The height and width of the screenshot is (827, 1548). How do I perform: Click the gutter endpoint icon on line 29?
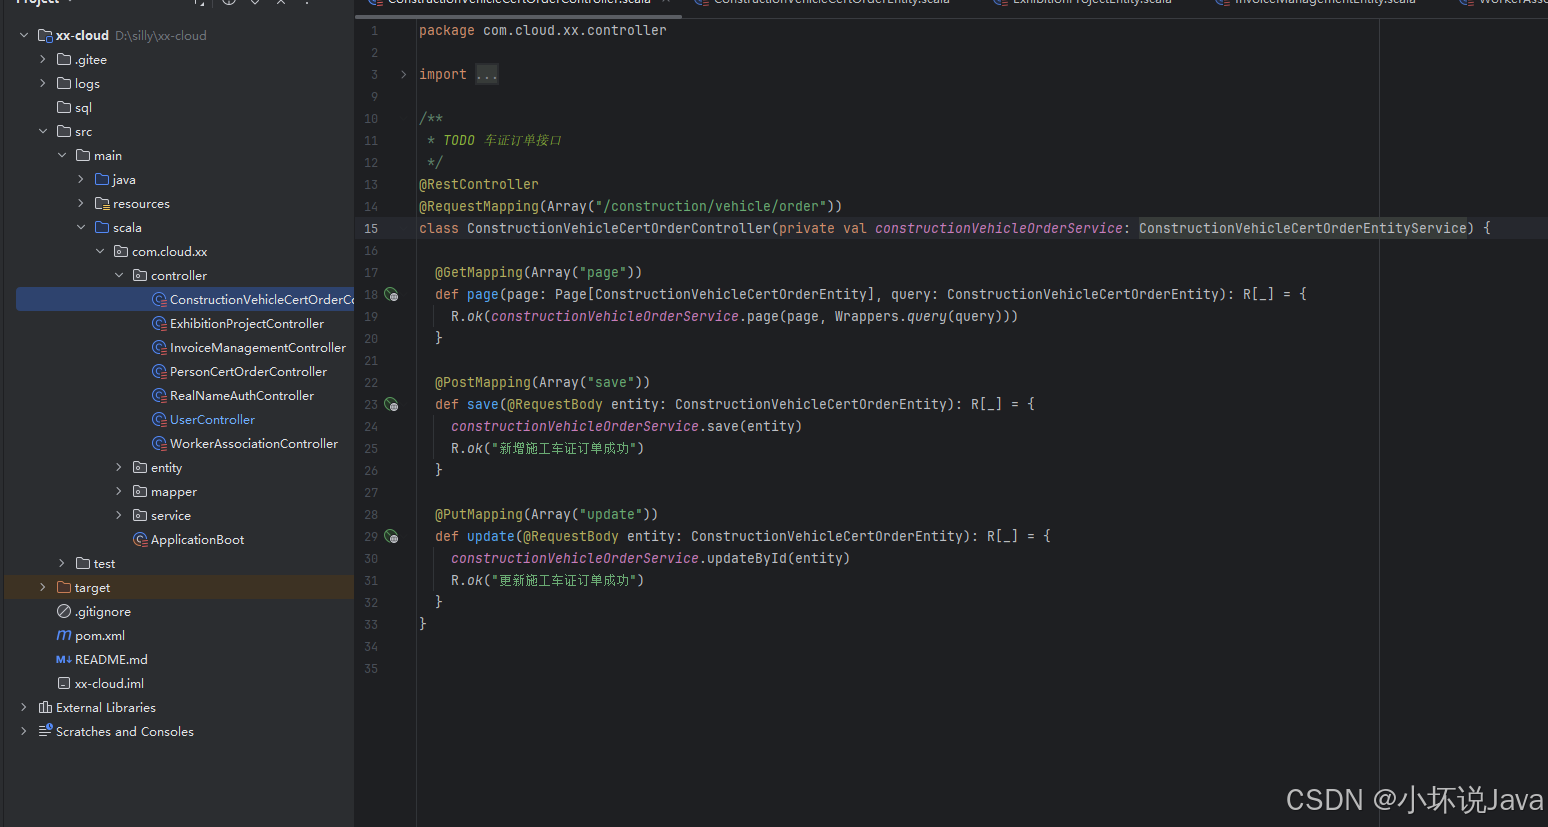392,536
